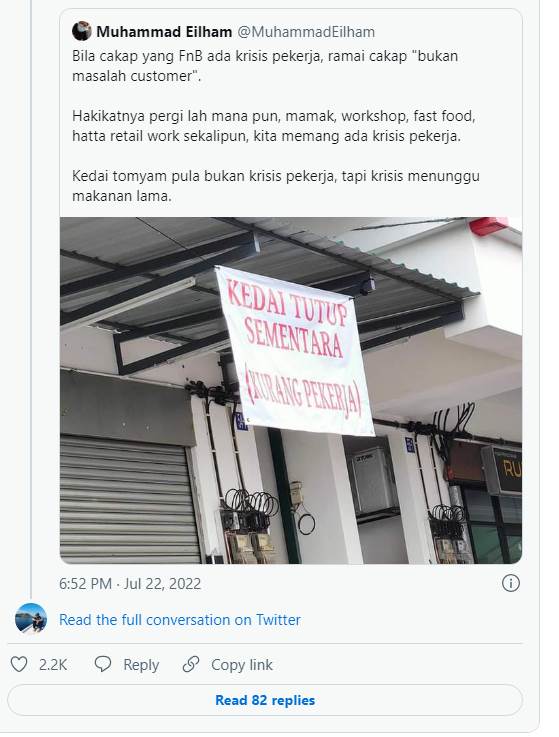Click the Muhammad Eilham display name
Image resolution: width=559 pixels, height=737 pixels.
click(164, 32)
